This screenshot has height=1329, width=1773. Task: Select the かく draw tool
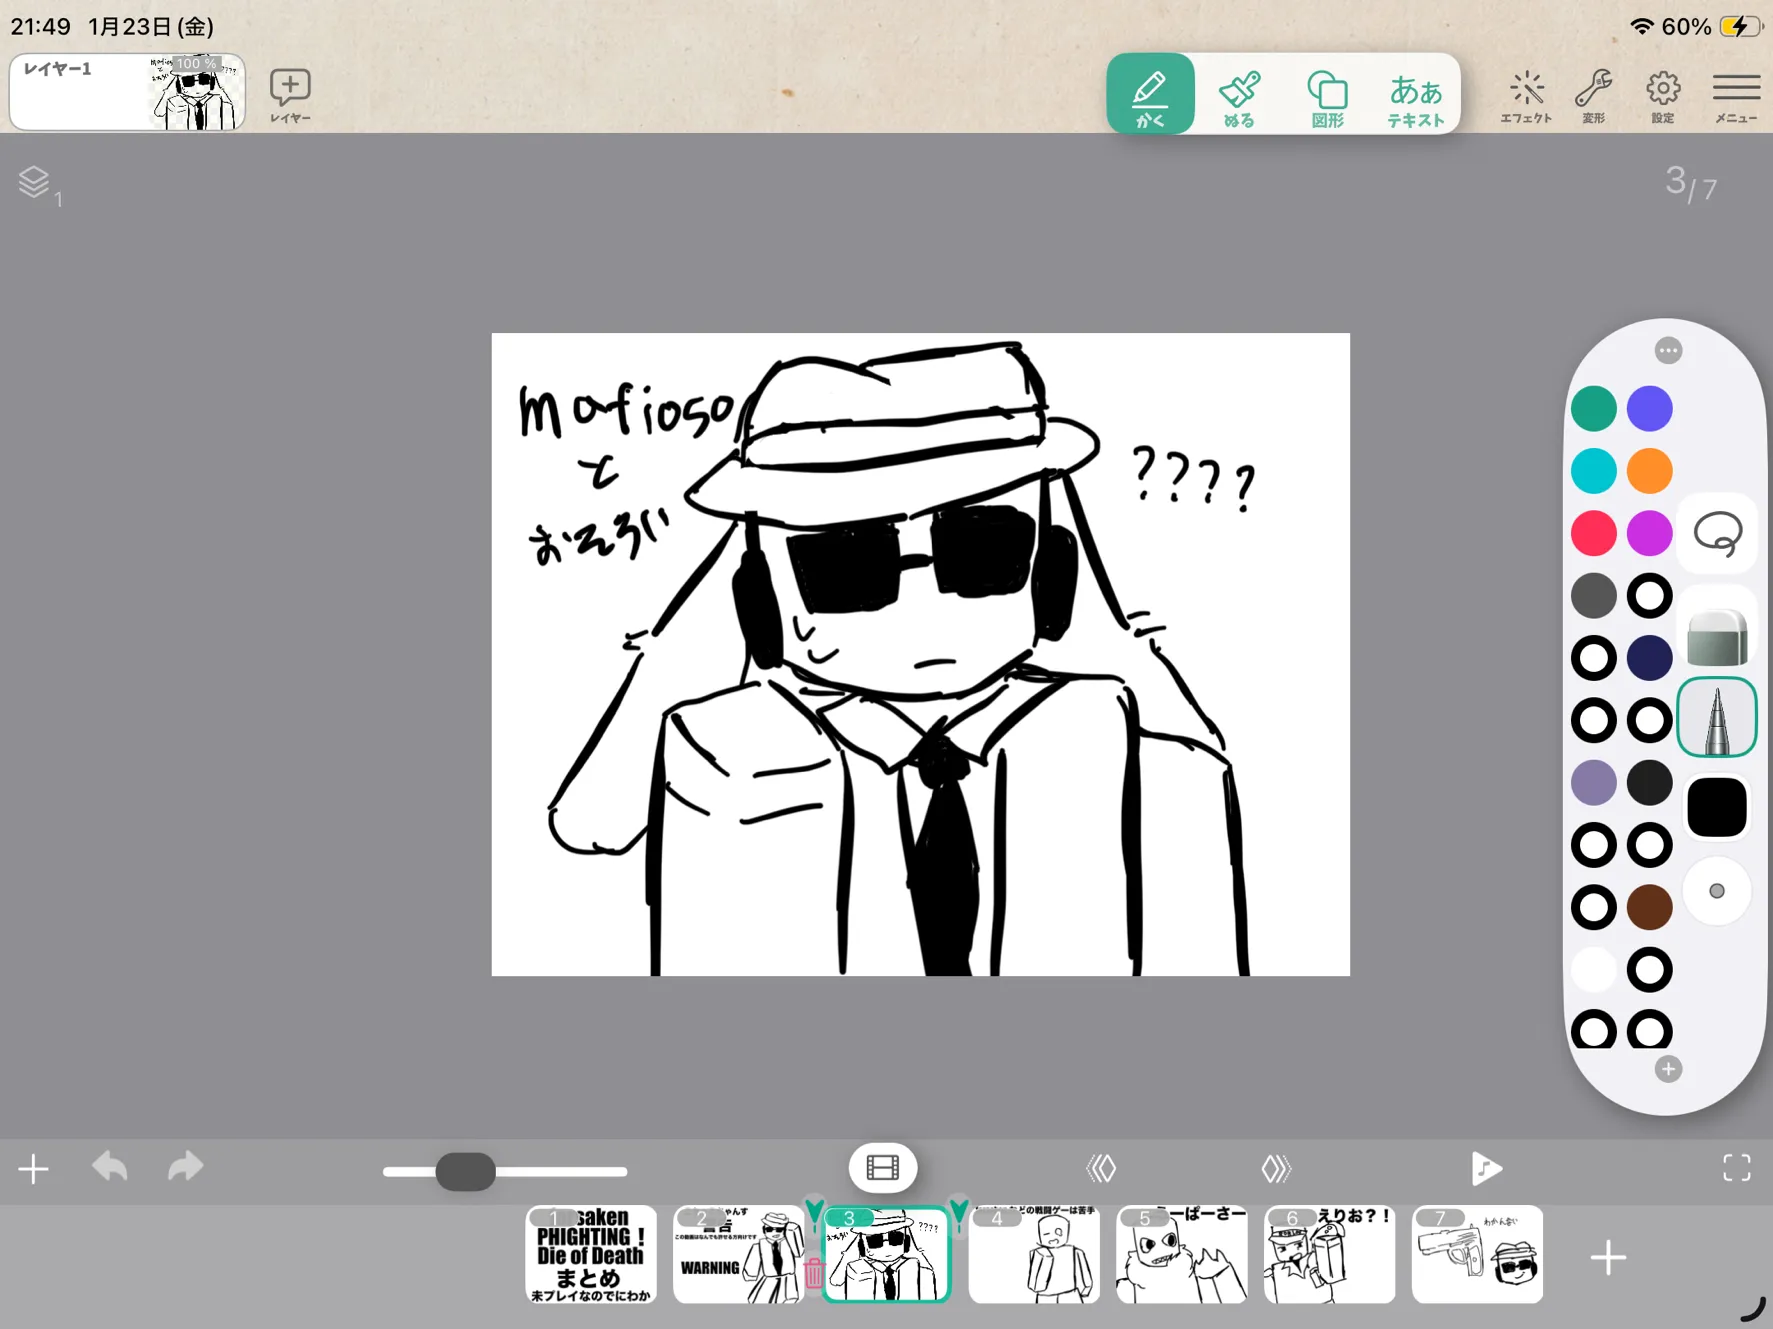pos(1149,94)
